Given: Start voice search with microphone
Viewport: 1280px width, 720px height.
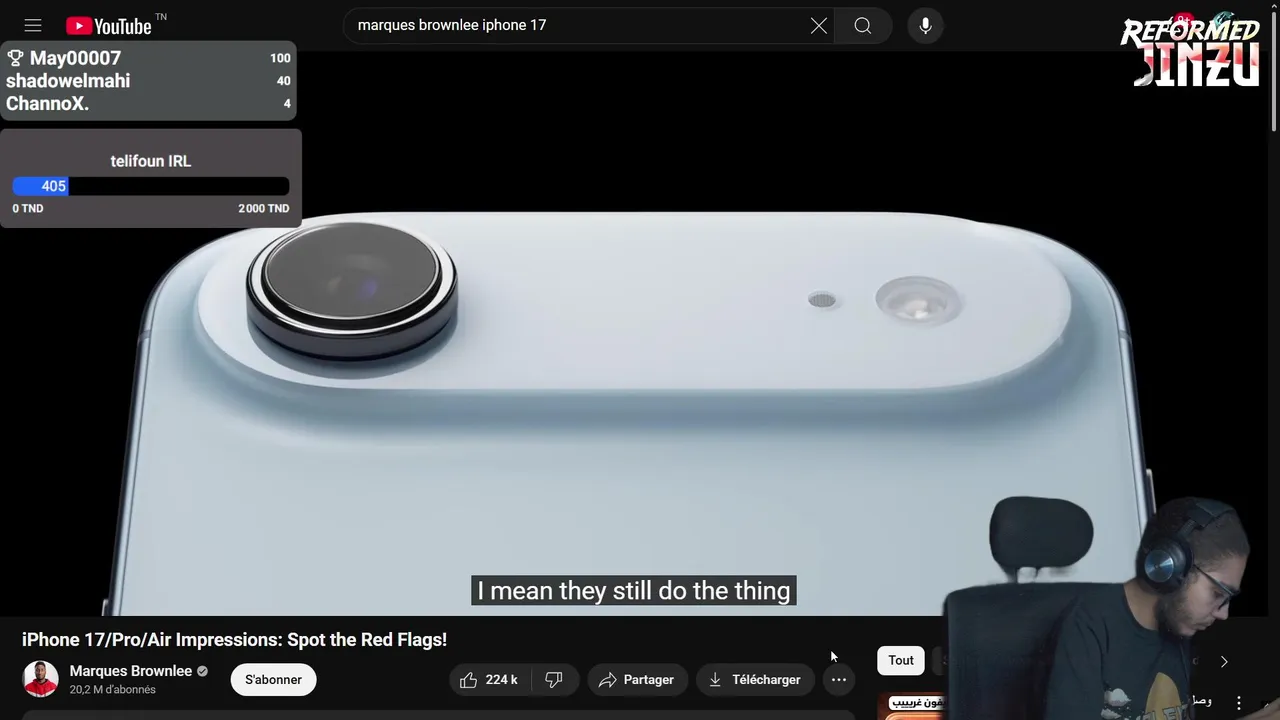Looking at the screenshot, I should tap(926, 26).
